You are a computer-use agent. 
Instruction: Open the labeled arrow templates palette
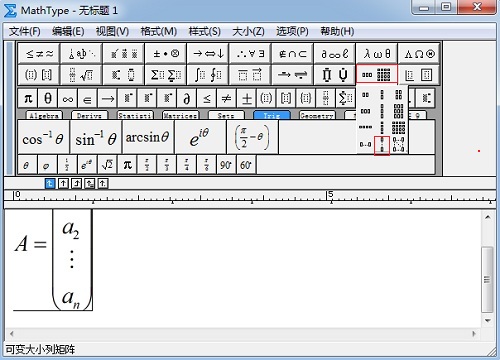pyautogui.click(x=292, y=75)
